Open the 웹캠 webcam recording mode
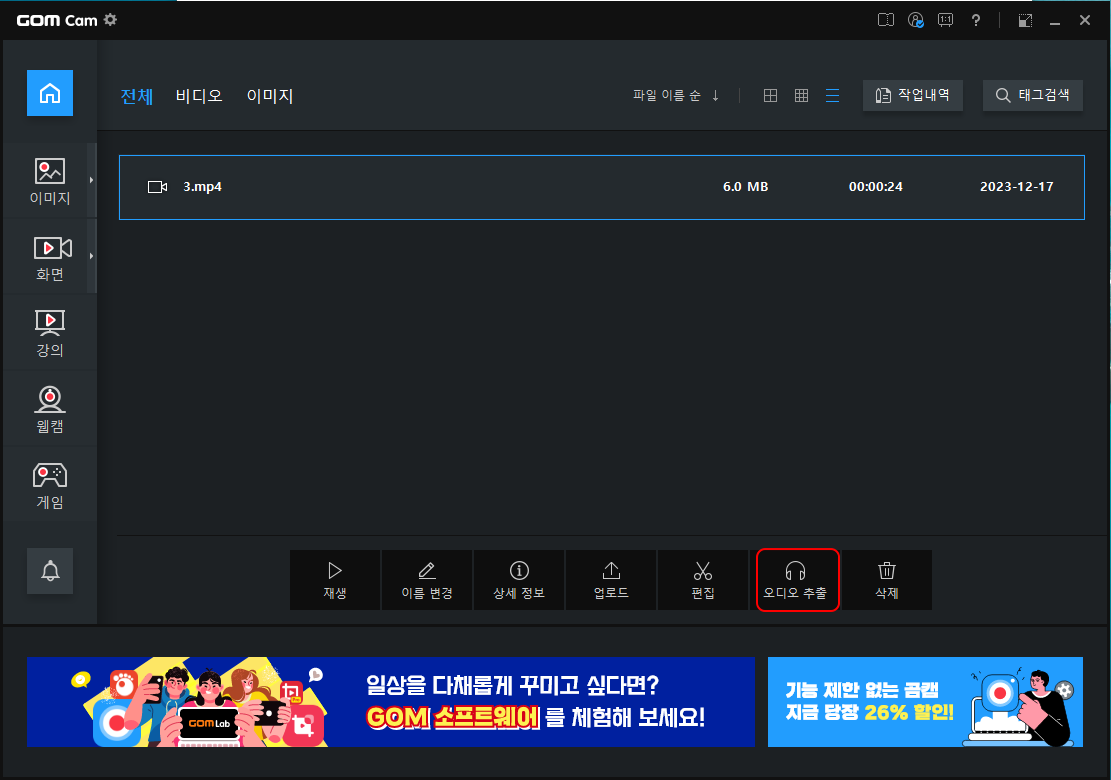Image resolution: width=1111 pixels, height=780 pixels. pos(50,408)
